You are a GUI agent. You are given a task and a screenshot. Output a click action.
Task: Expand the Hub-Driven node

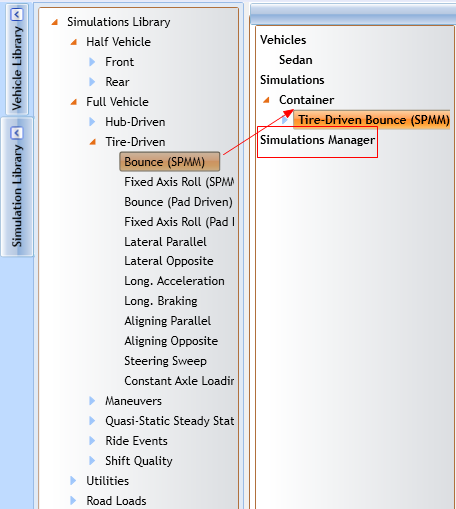pos(92,122)
